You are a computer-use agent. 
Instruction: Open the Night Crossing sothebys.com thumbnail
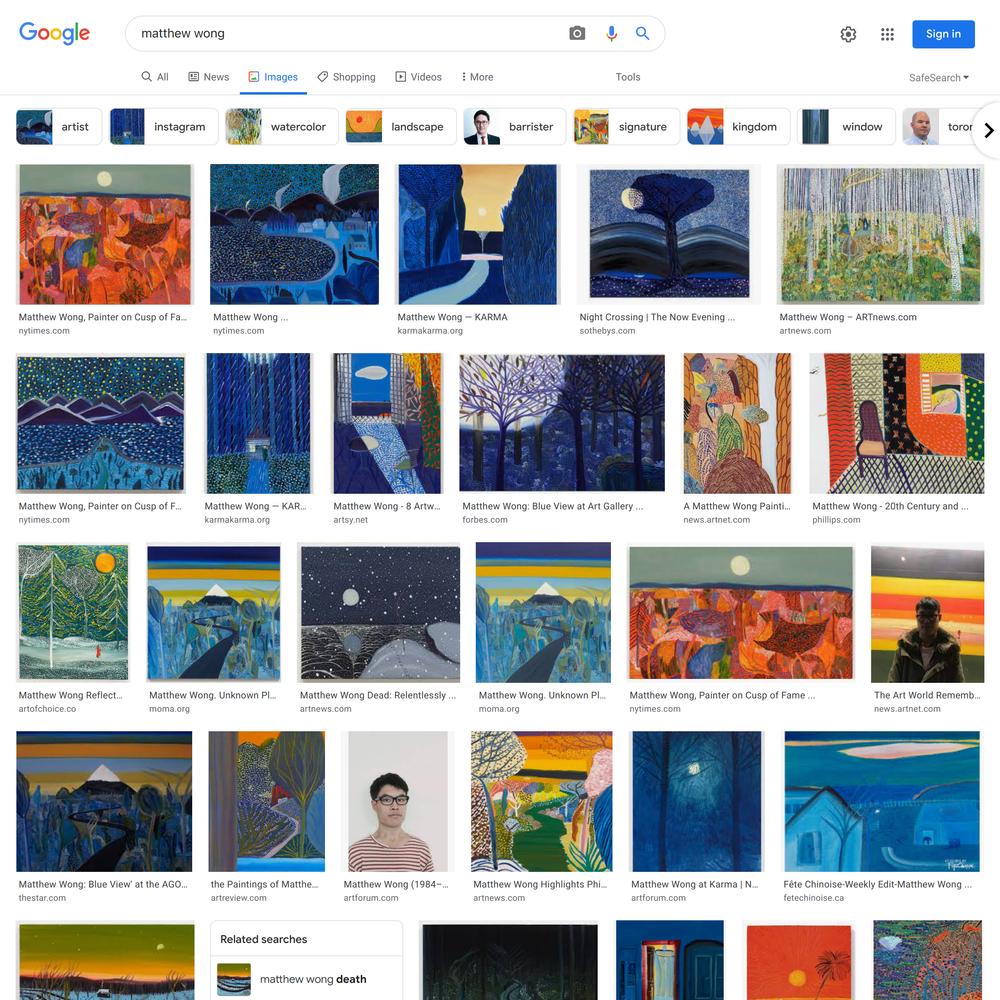[668, 234]
